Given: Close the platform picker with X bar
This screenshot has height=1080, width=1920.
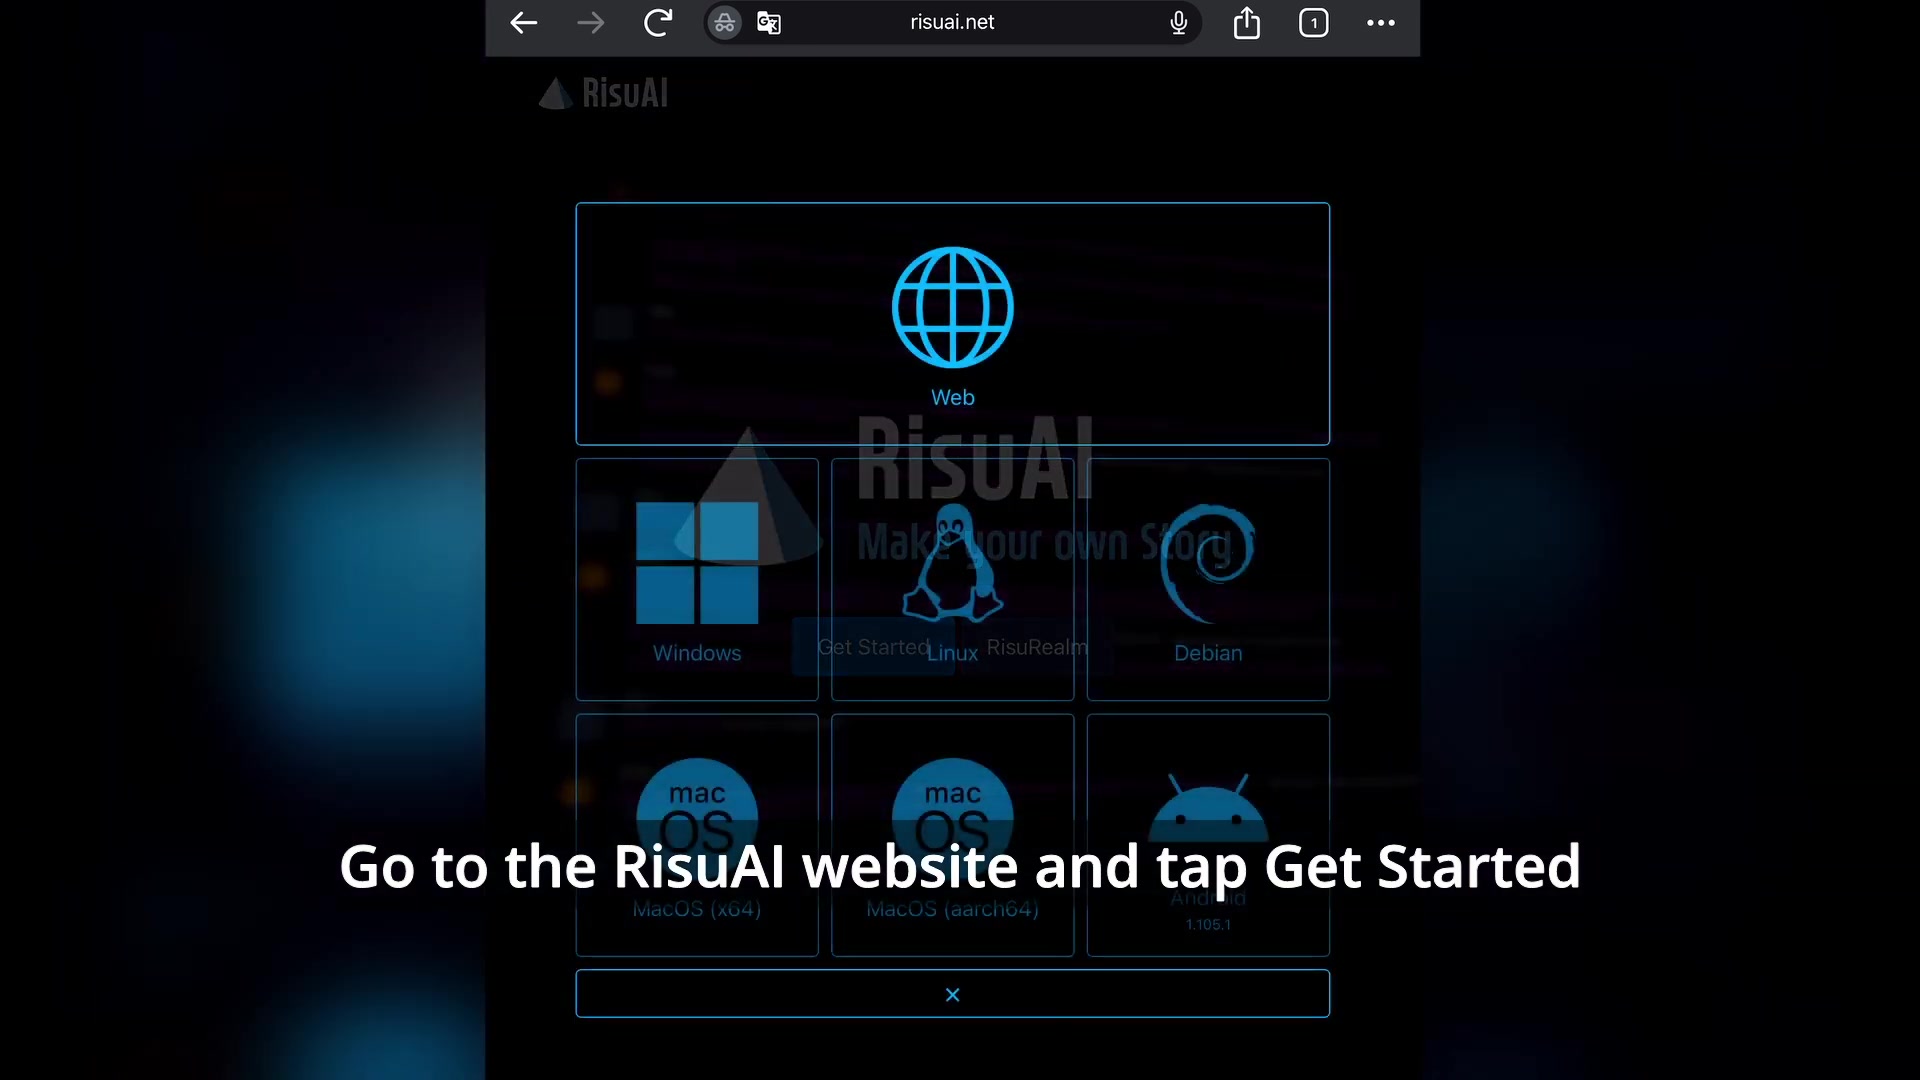Looking at the screenshot, I should click(x=952, y=994).
